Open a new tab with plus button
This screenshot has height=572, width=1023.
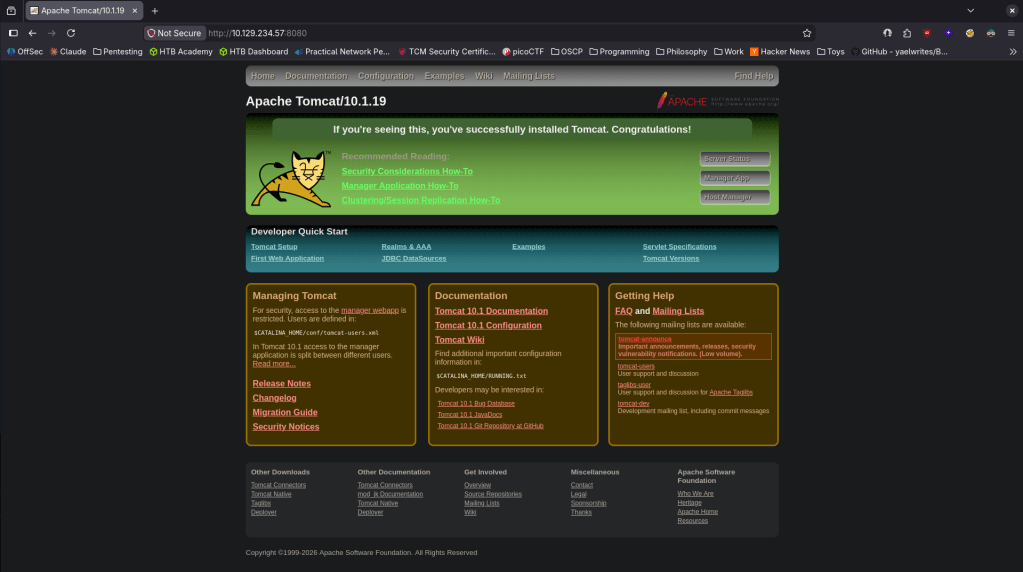(x=155, y=11)
